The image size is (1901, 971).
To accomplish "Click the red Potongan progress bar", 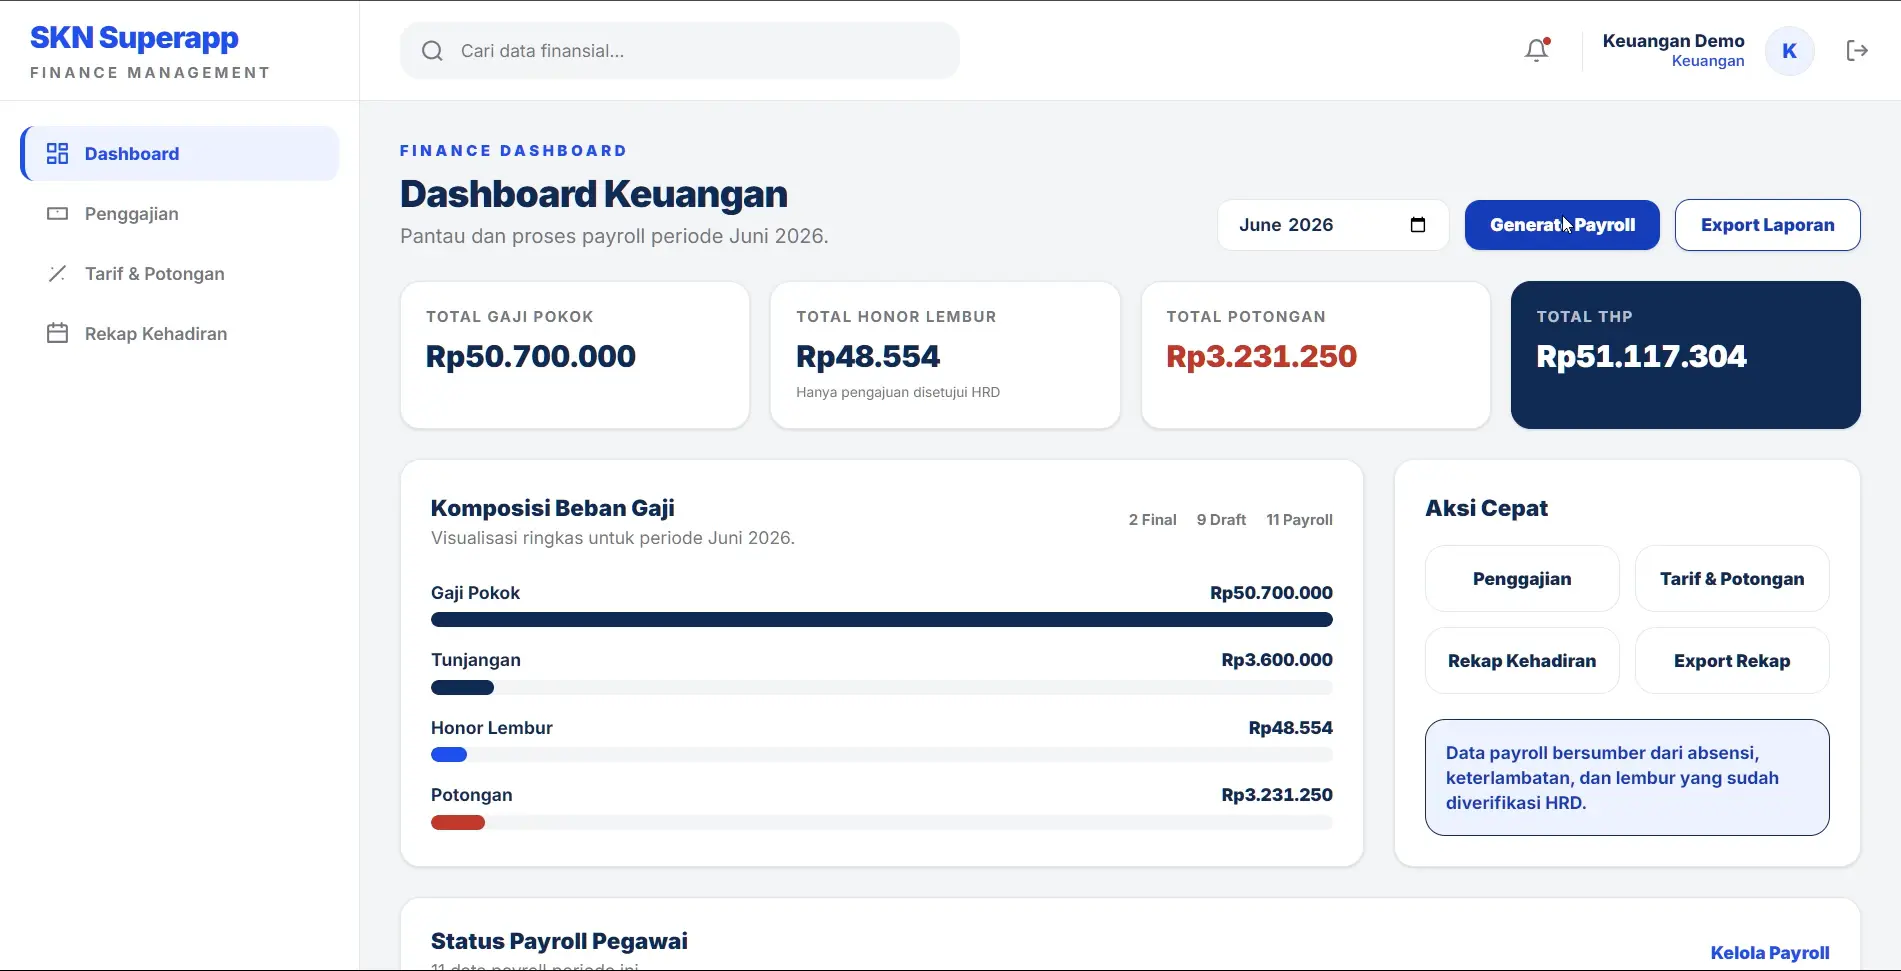I will (458, 822).
